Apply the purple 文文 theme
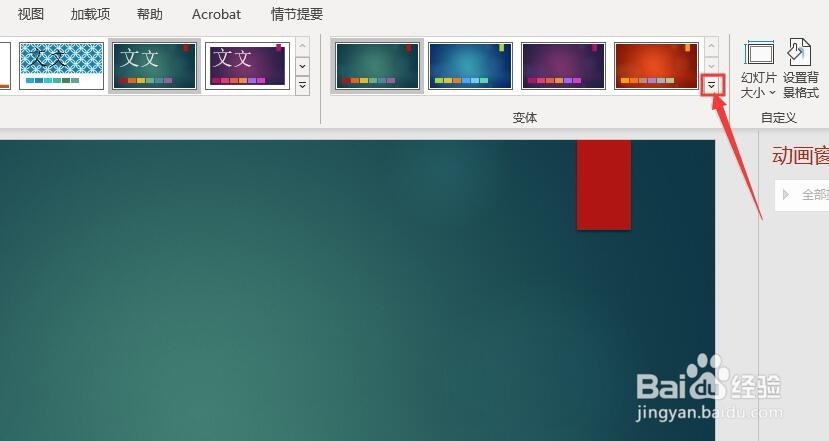This screenshot has width=829, height=441. 247,66
